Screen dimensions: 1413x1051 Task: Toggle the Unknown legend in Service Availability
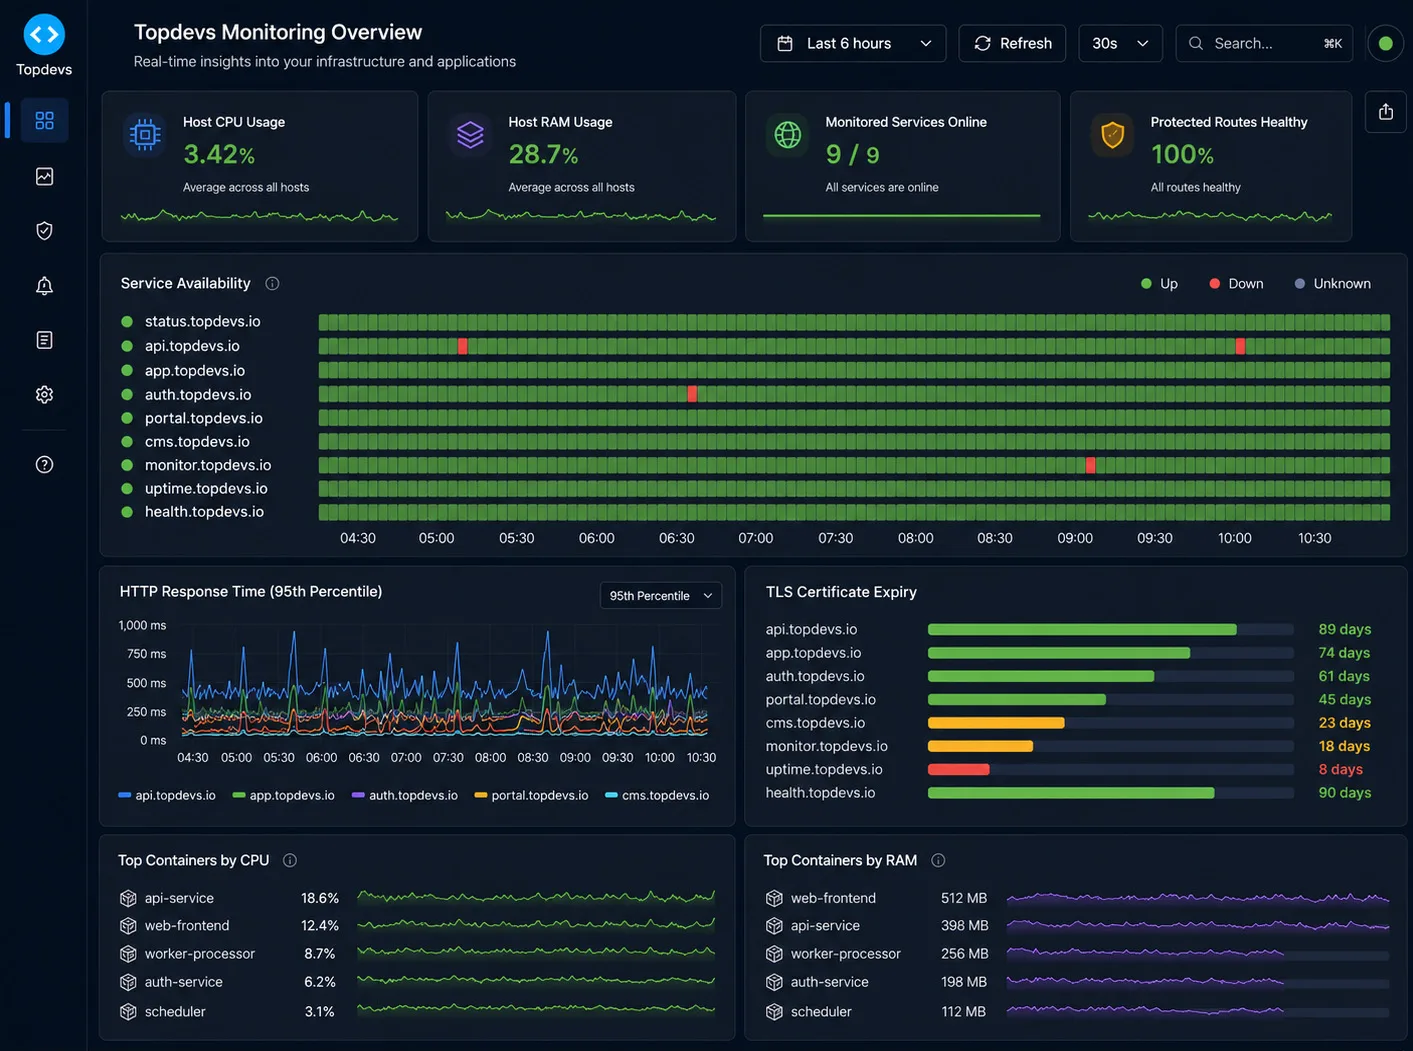1333,284
